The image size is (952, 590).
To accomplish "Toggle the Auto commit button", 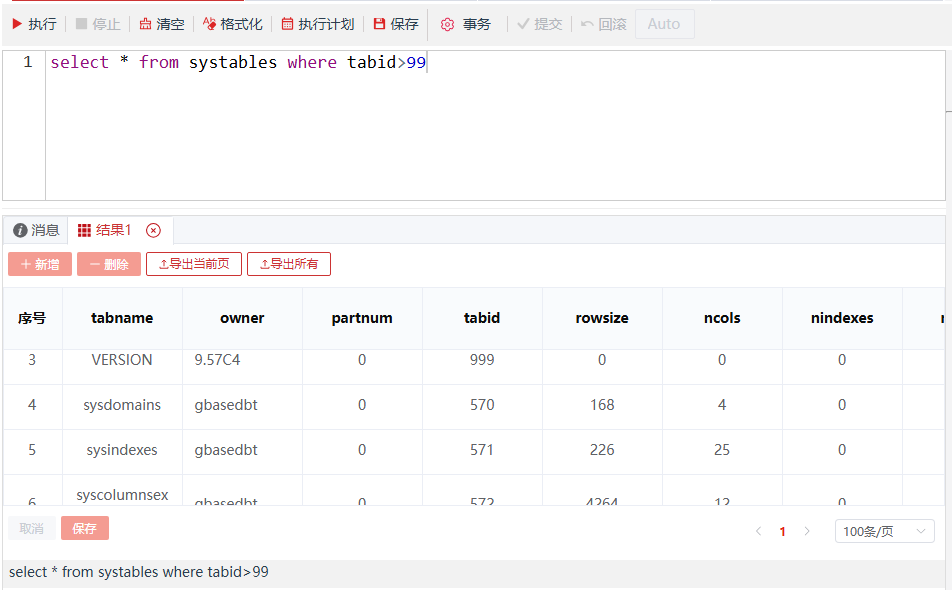I will (664, 24).
